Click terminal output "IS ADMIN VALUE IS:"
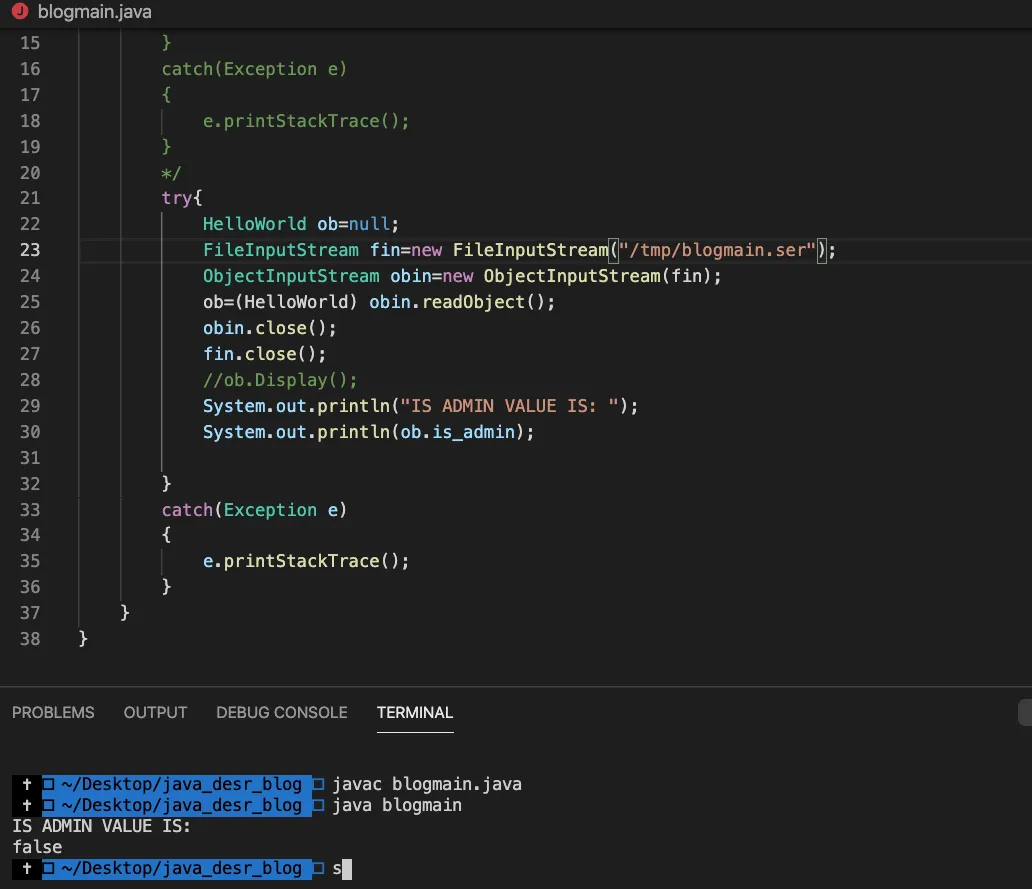 tap(101, 826)
